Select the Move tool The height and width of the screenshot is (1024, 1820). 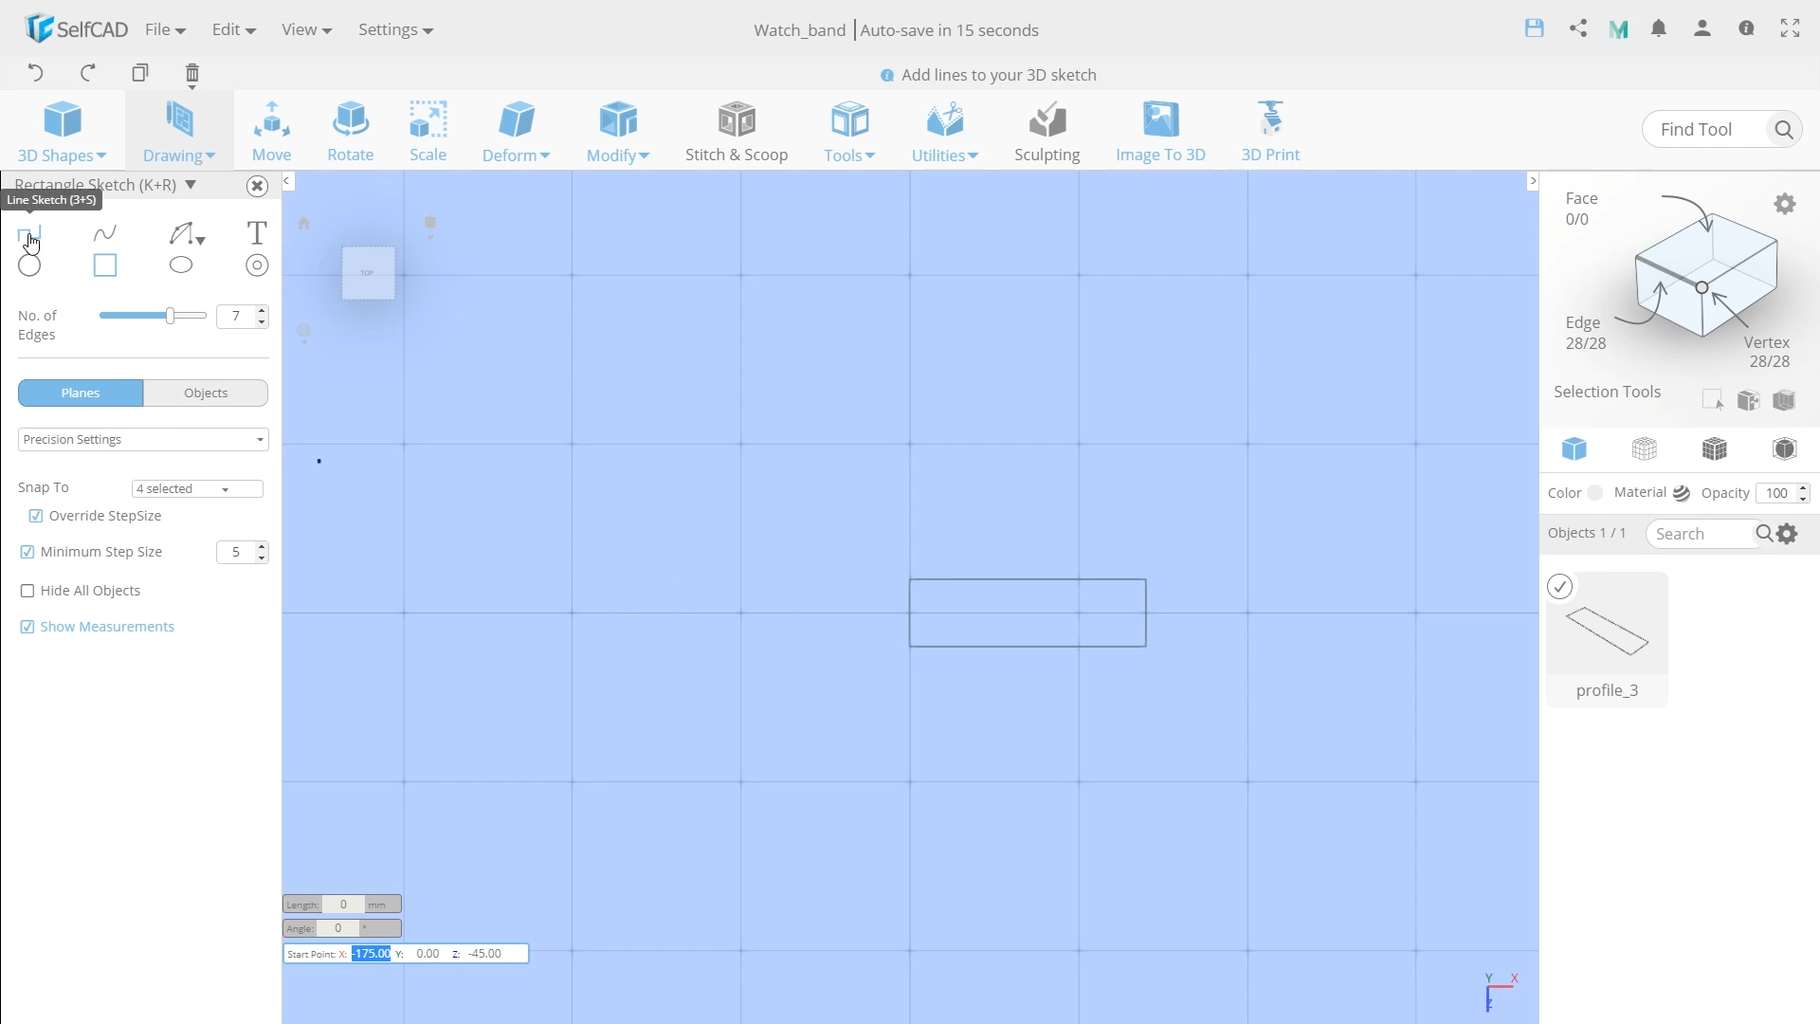[271, 131]
